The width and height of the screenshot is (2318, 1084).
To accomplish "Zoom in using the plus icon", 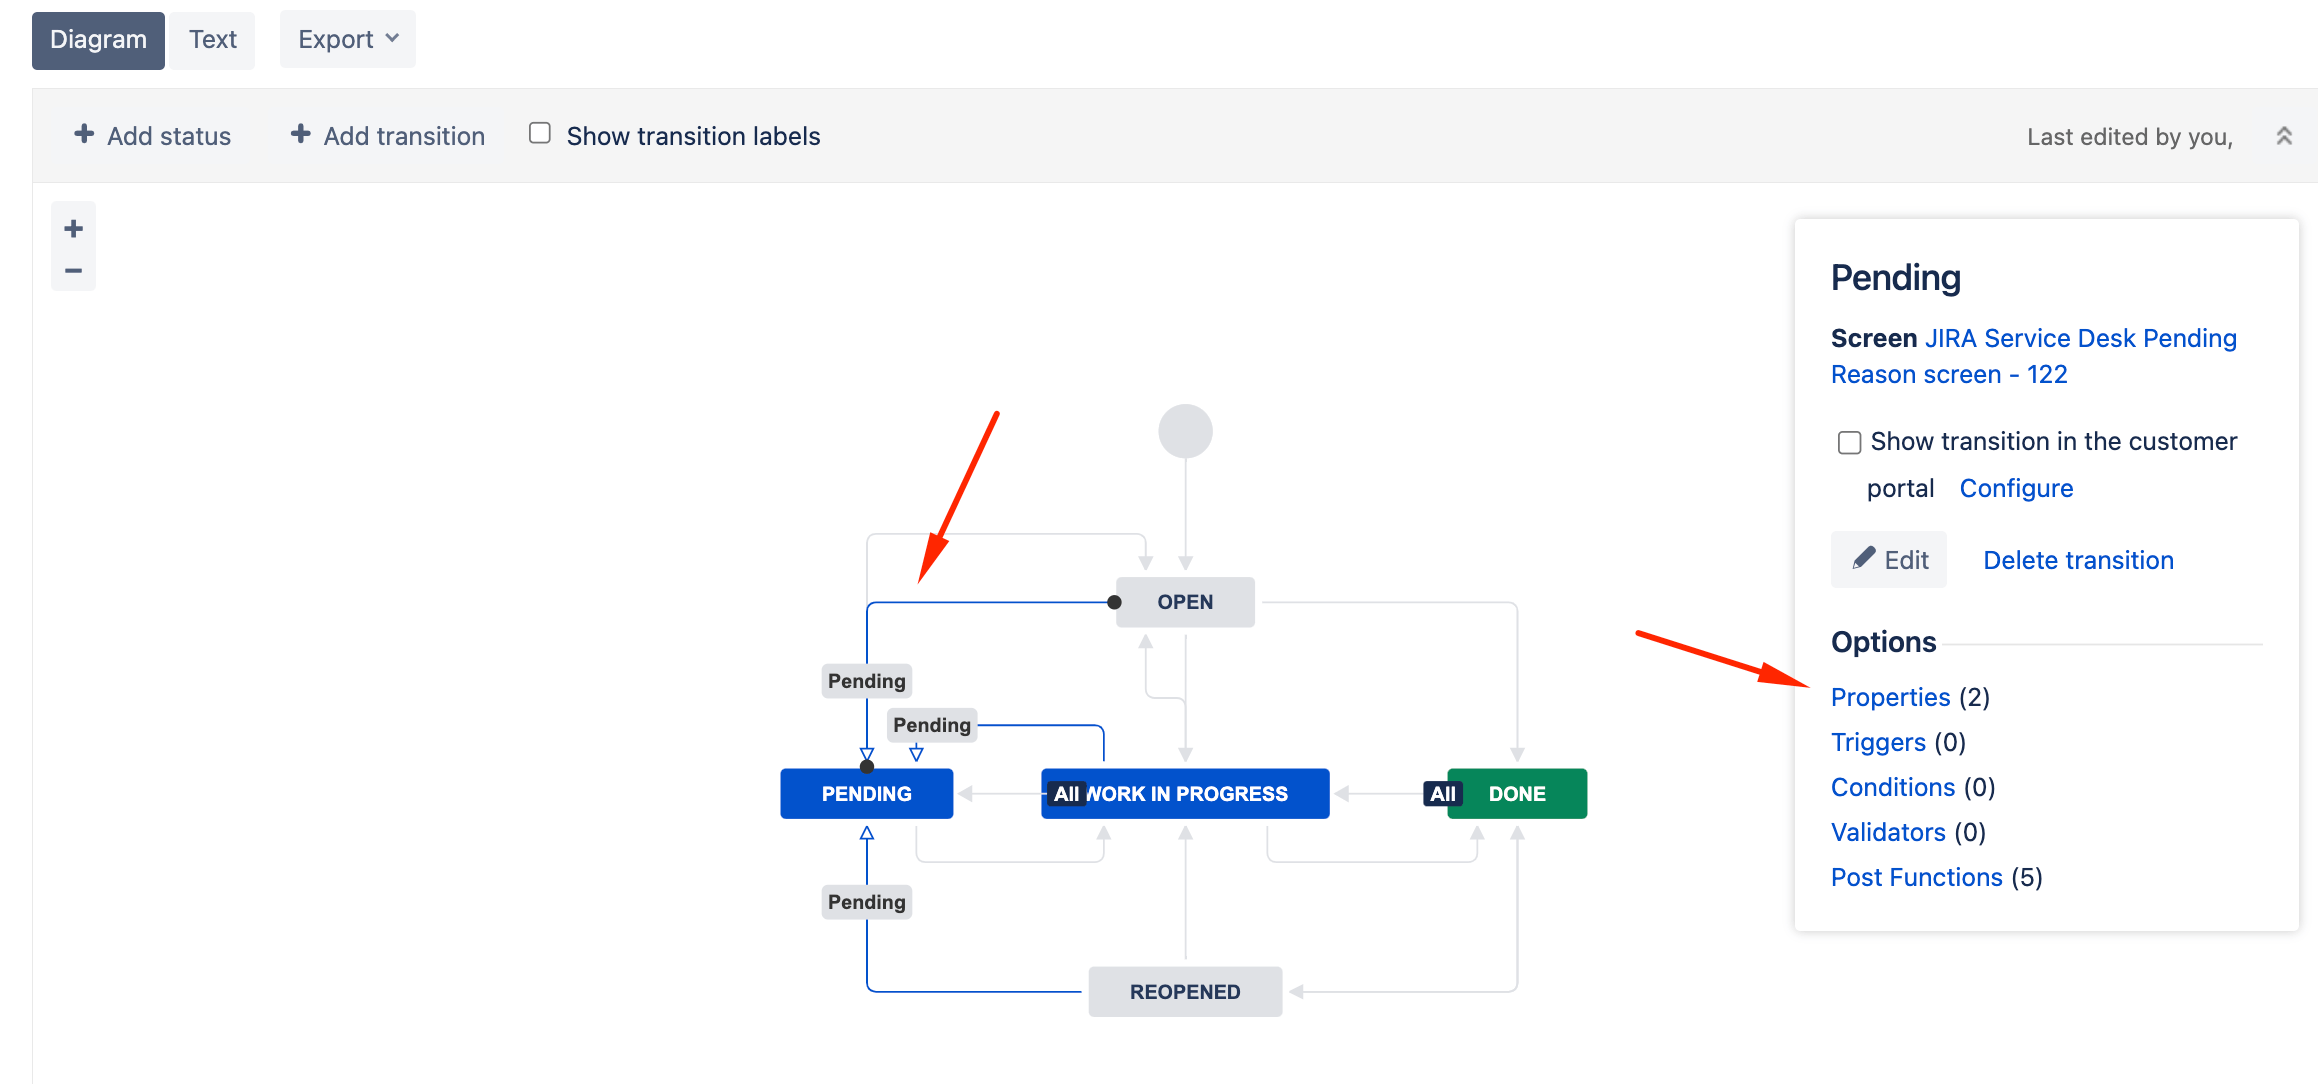I will (x=73, y=226).
